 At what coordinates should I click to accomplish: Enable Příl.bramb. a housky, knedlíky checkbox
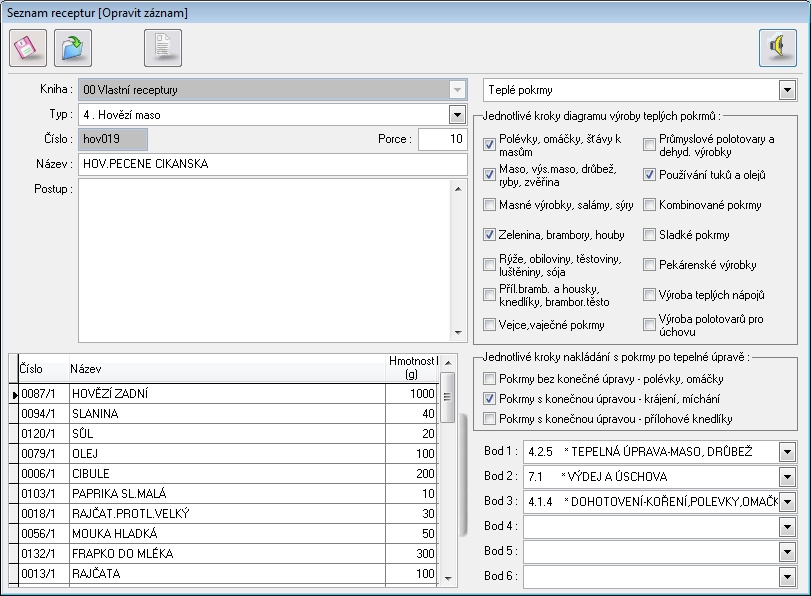[x=489, y=295]
